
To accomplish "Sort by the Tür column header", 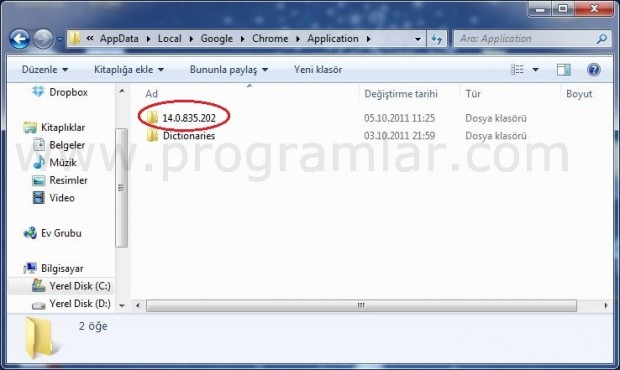I will pyautogui.click(x=473, y=94).
